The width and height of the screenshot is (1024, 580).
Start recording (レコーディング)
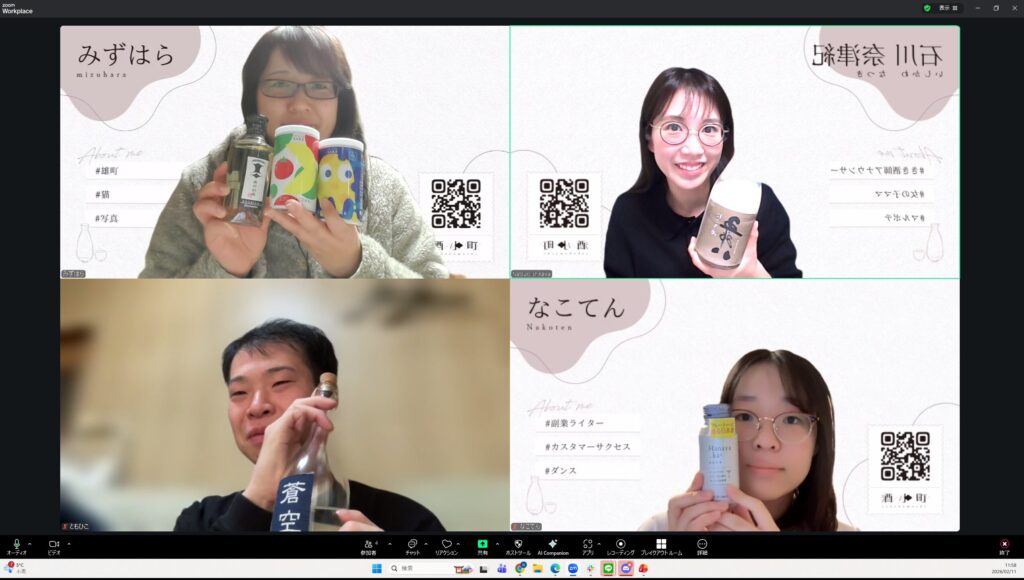(621, 544)
